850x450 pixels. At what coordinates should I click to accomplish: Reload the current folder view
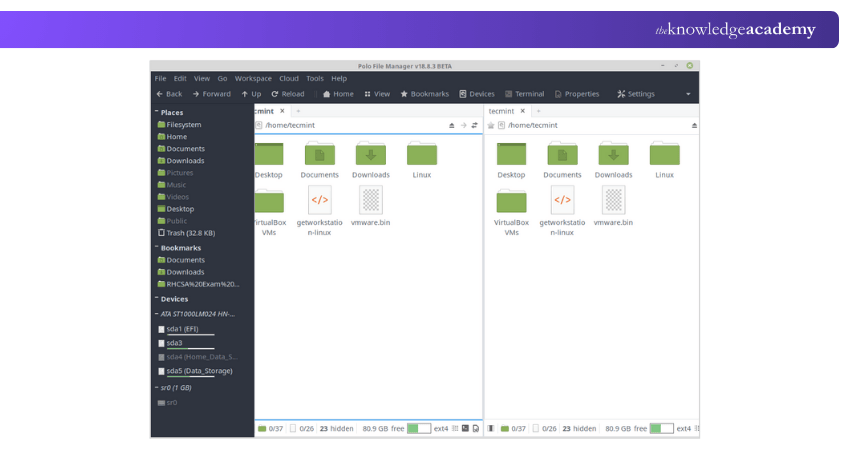[x=286, y=94]
